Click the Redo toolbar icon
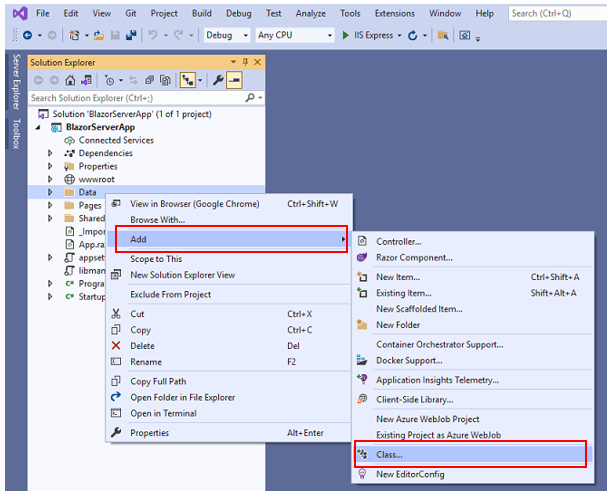This screenshot has height=496, width=607. point(178,36)
